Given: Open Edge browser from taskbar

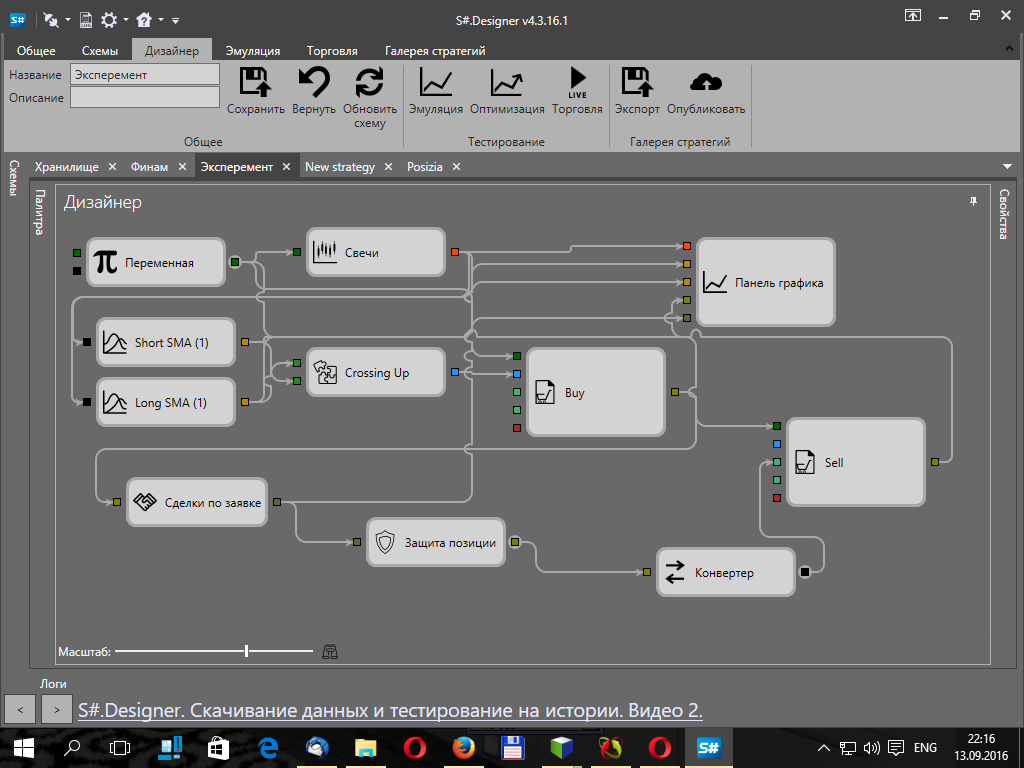Looking at the screenshot, I should pos(268,748).
